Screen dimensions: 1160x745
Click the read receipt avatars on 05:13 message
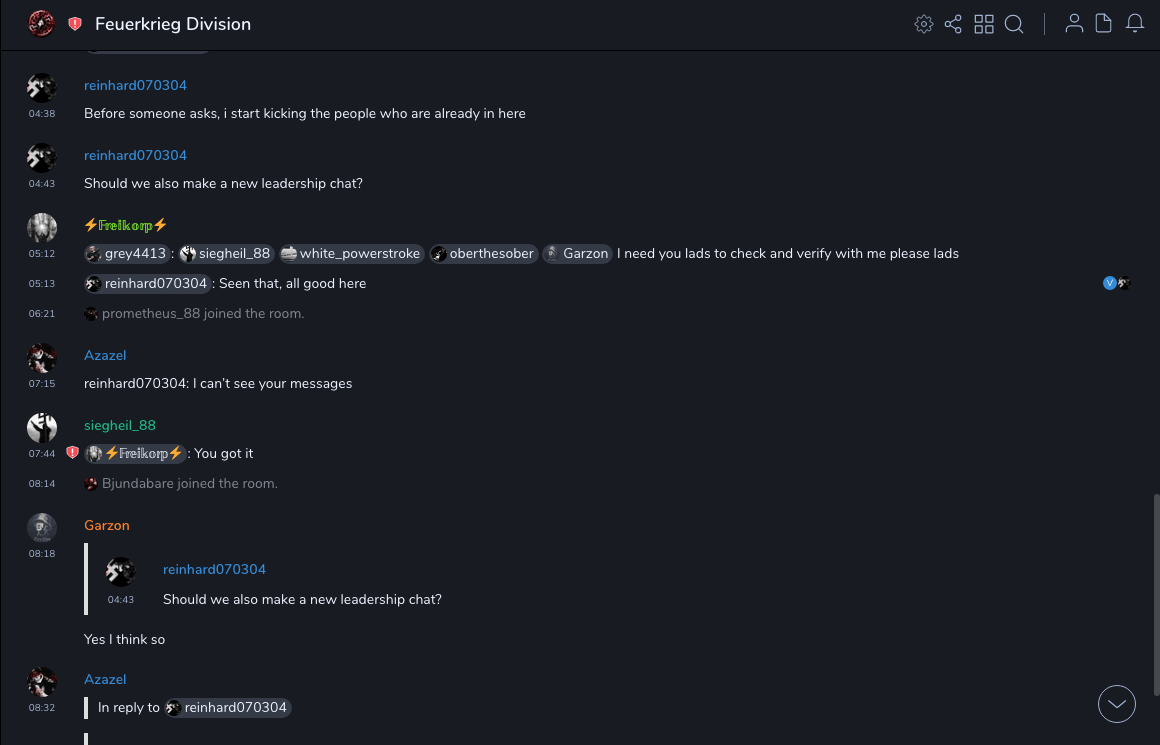tap(1116, 283)
